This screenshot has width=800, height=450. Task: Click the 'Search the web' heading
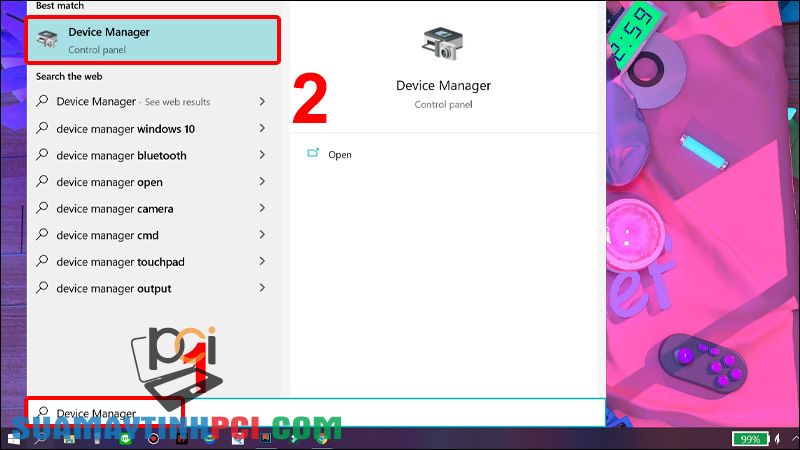click(69, 77)
